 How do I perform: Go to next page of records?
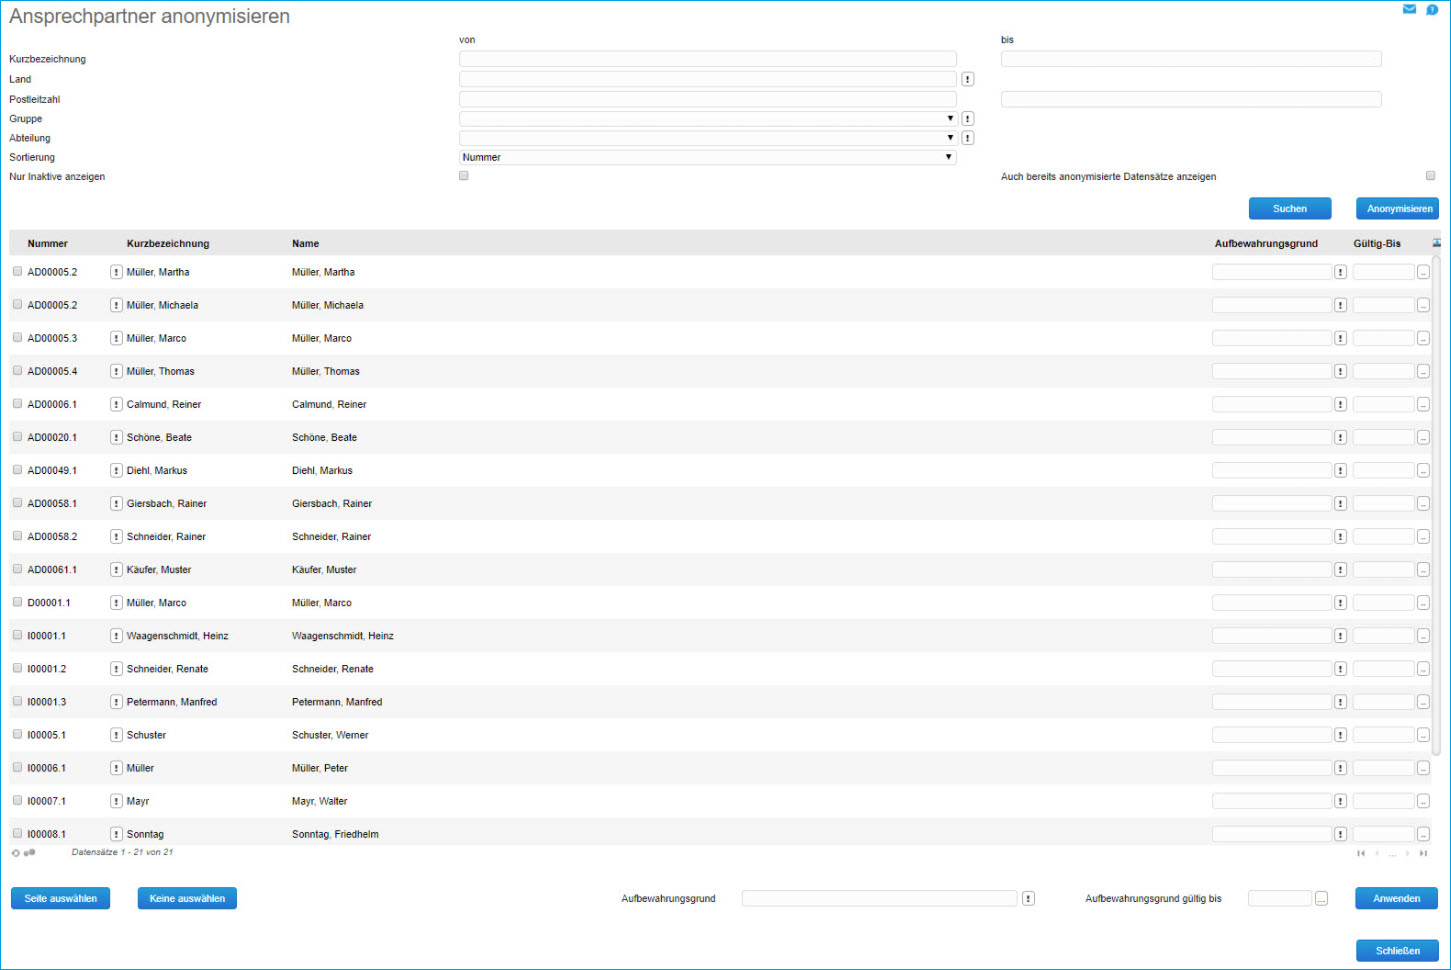coord(1407,853)
